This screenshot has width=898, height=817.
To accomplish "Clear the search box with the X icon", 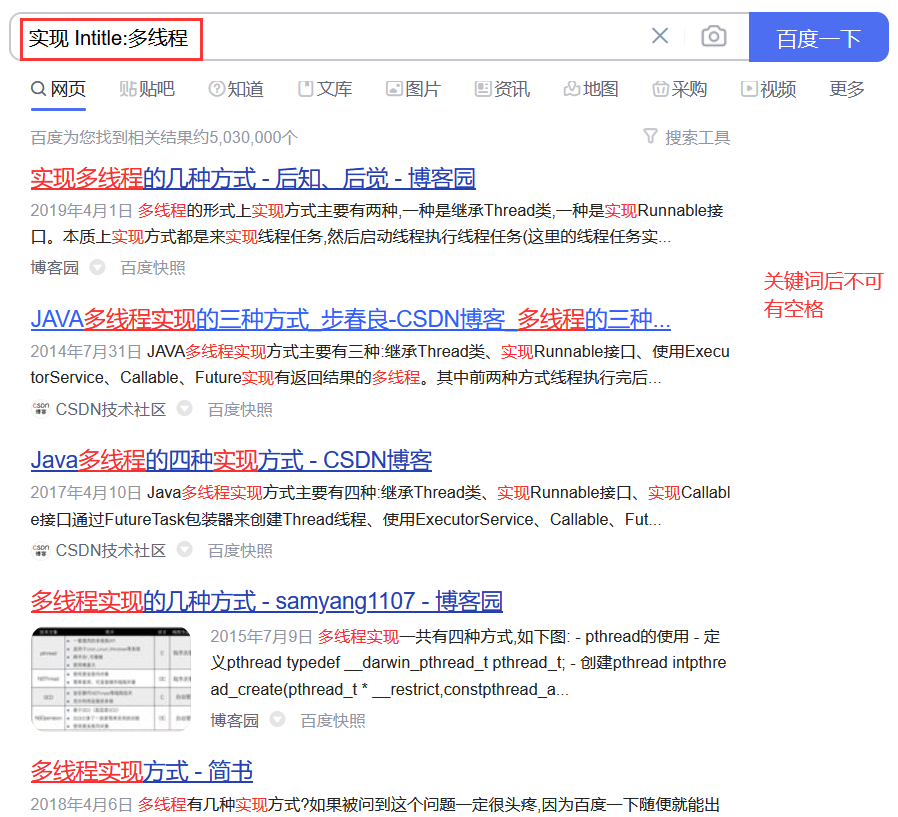I will (660, 36).
